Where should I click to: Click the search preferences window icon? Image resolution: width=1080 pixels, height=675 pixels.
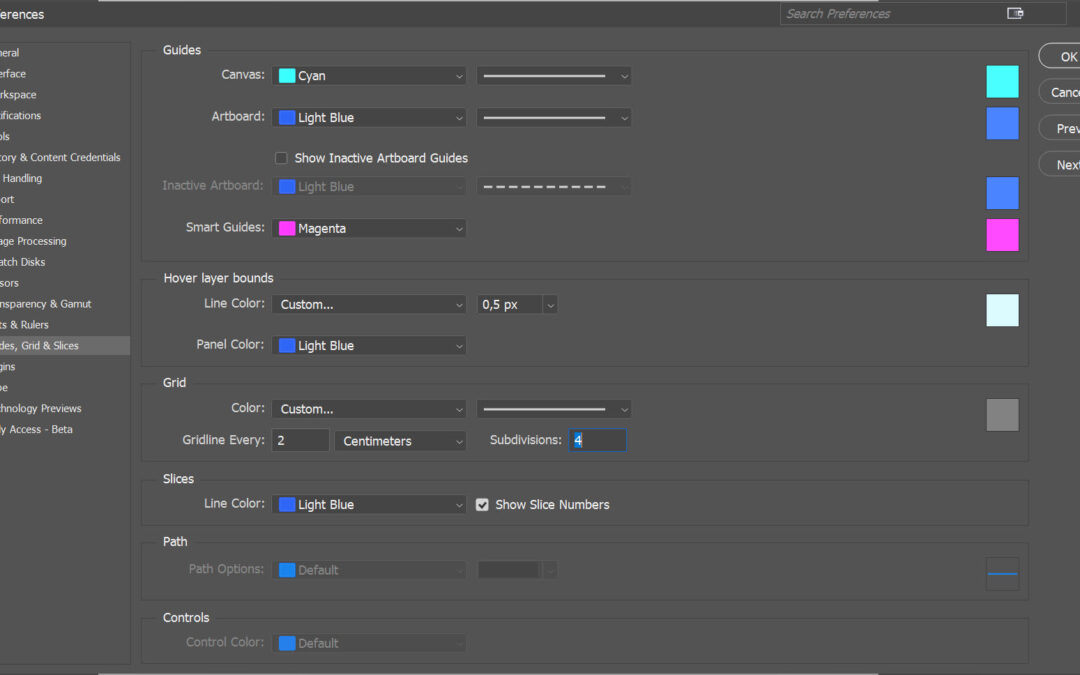[1015, 13]
